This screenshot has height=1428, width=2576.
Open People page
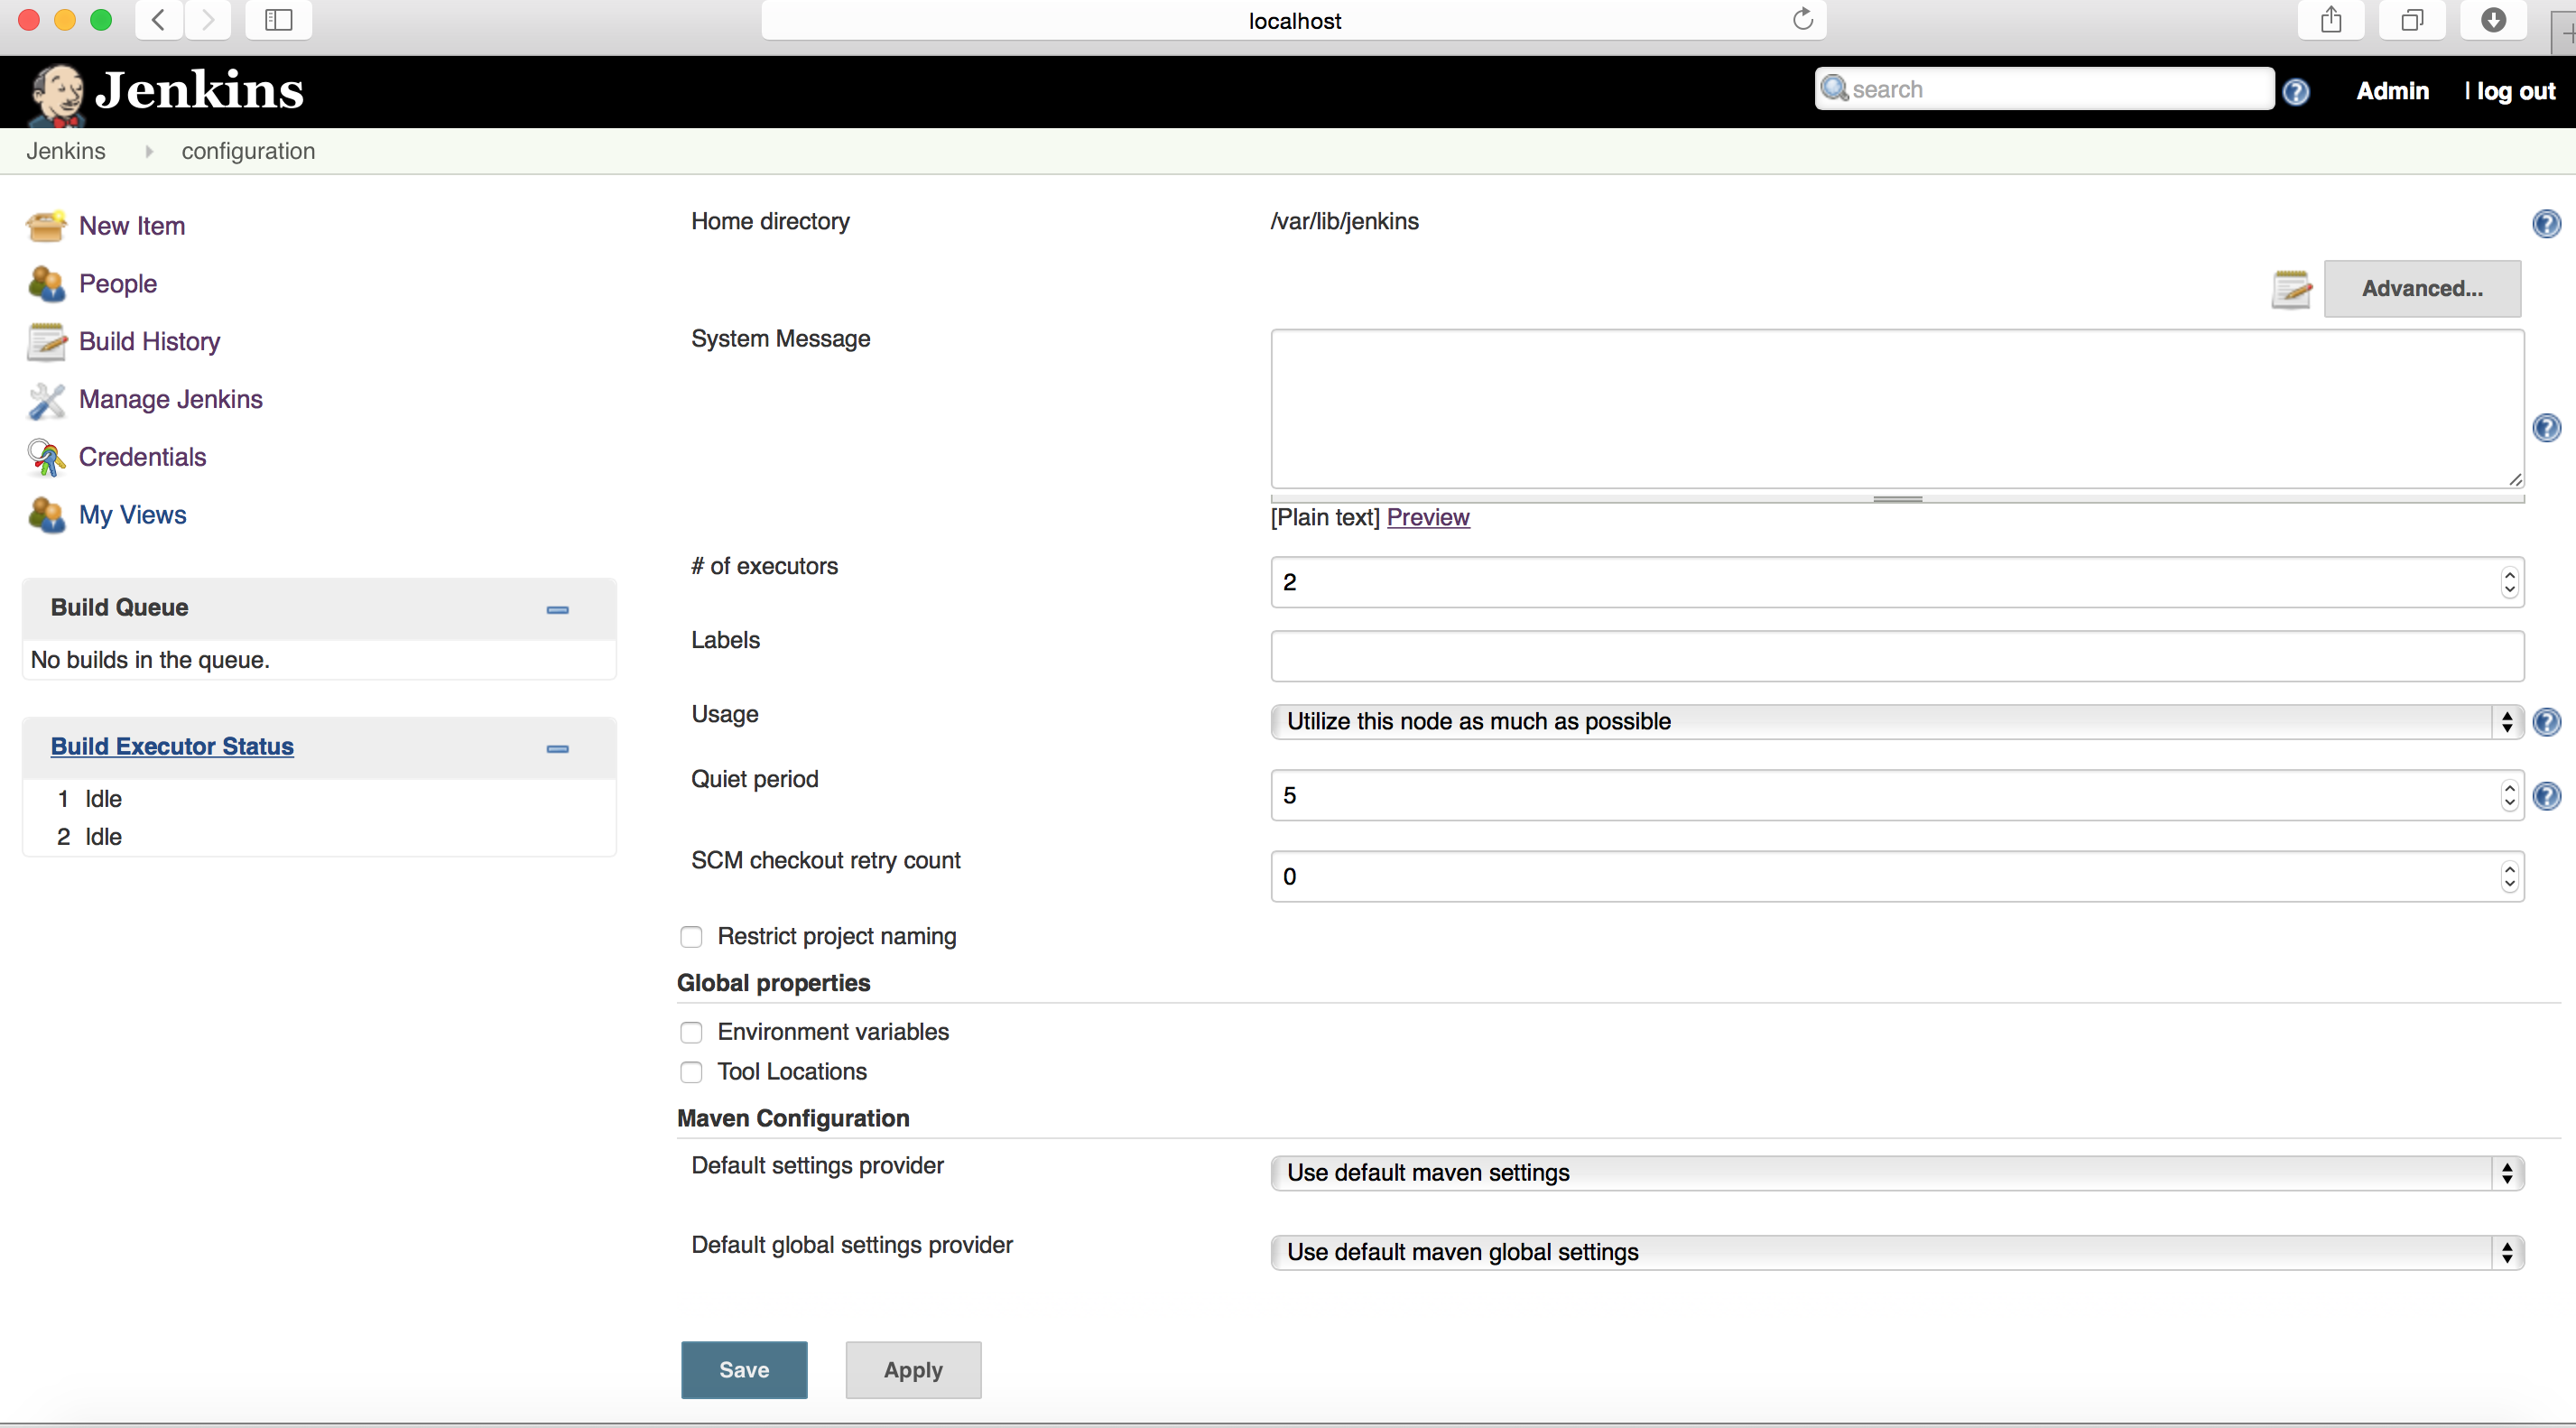pos(118,284)
